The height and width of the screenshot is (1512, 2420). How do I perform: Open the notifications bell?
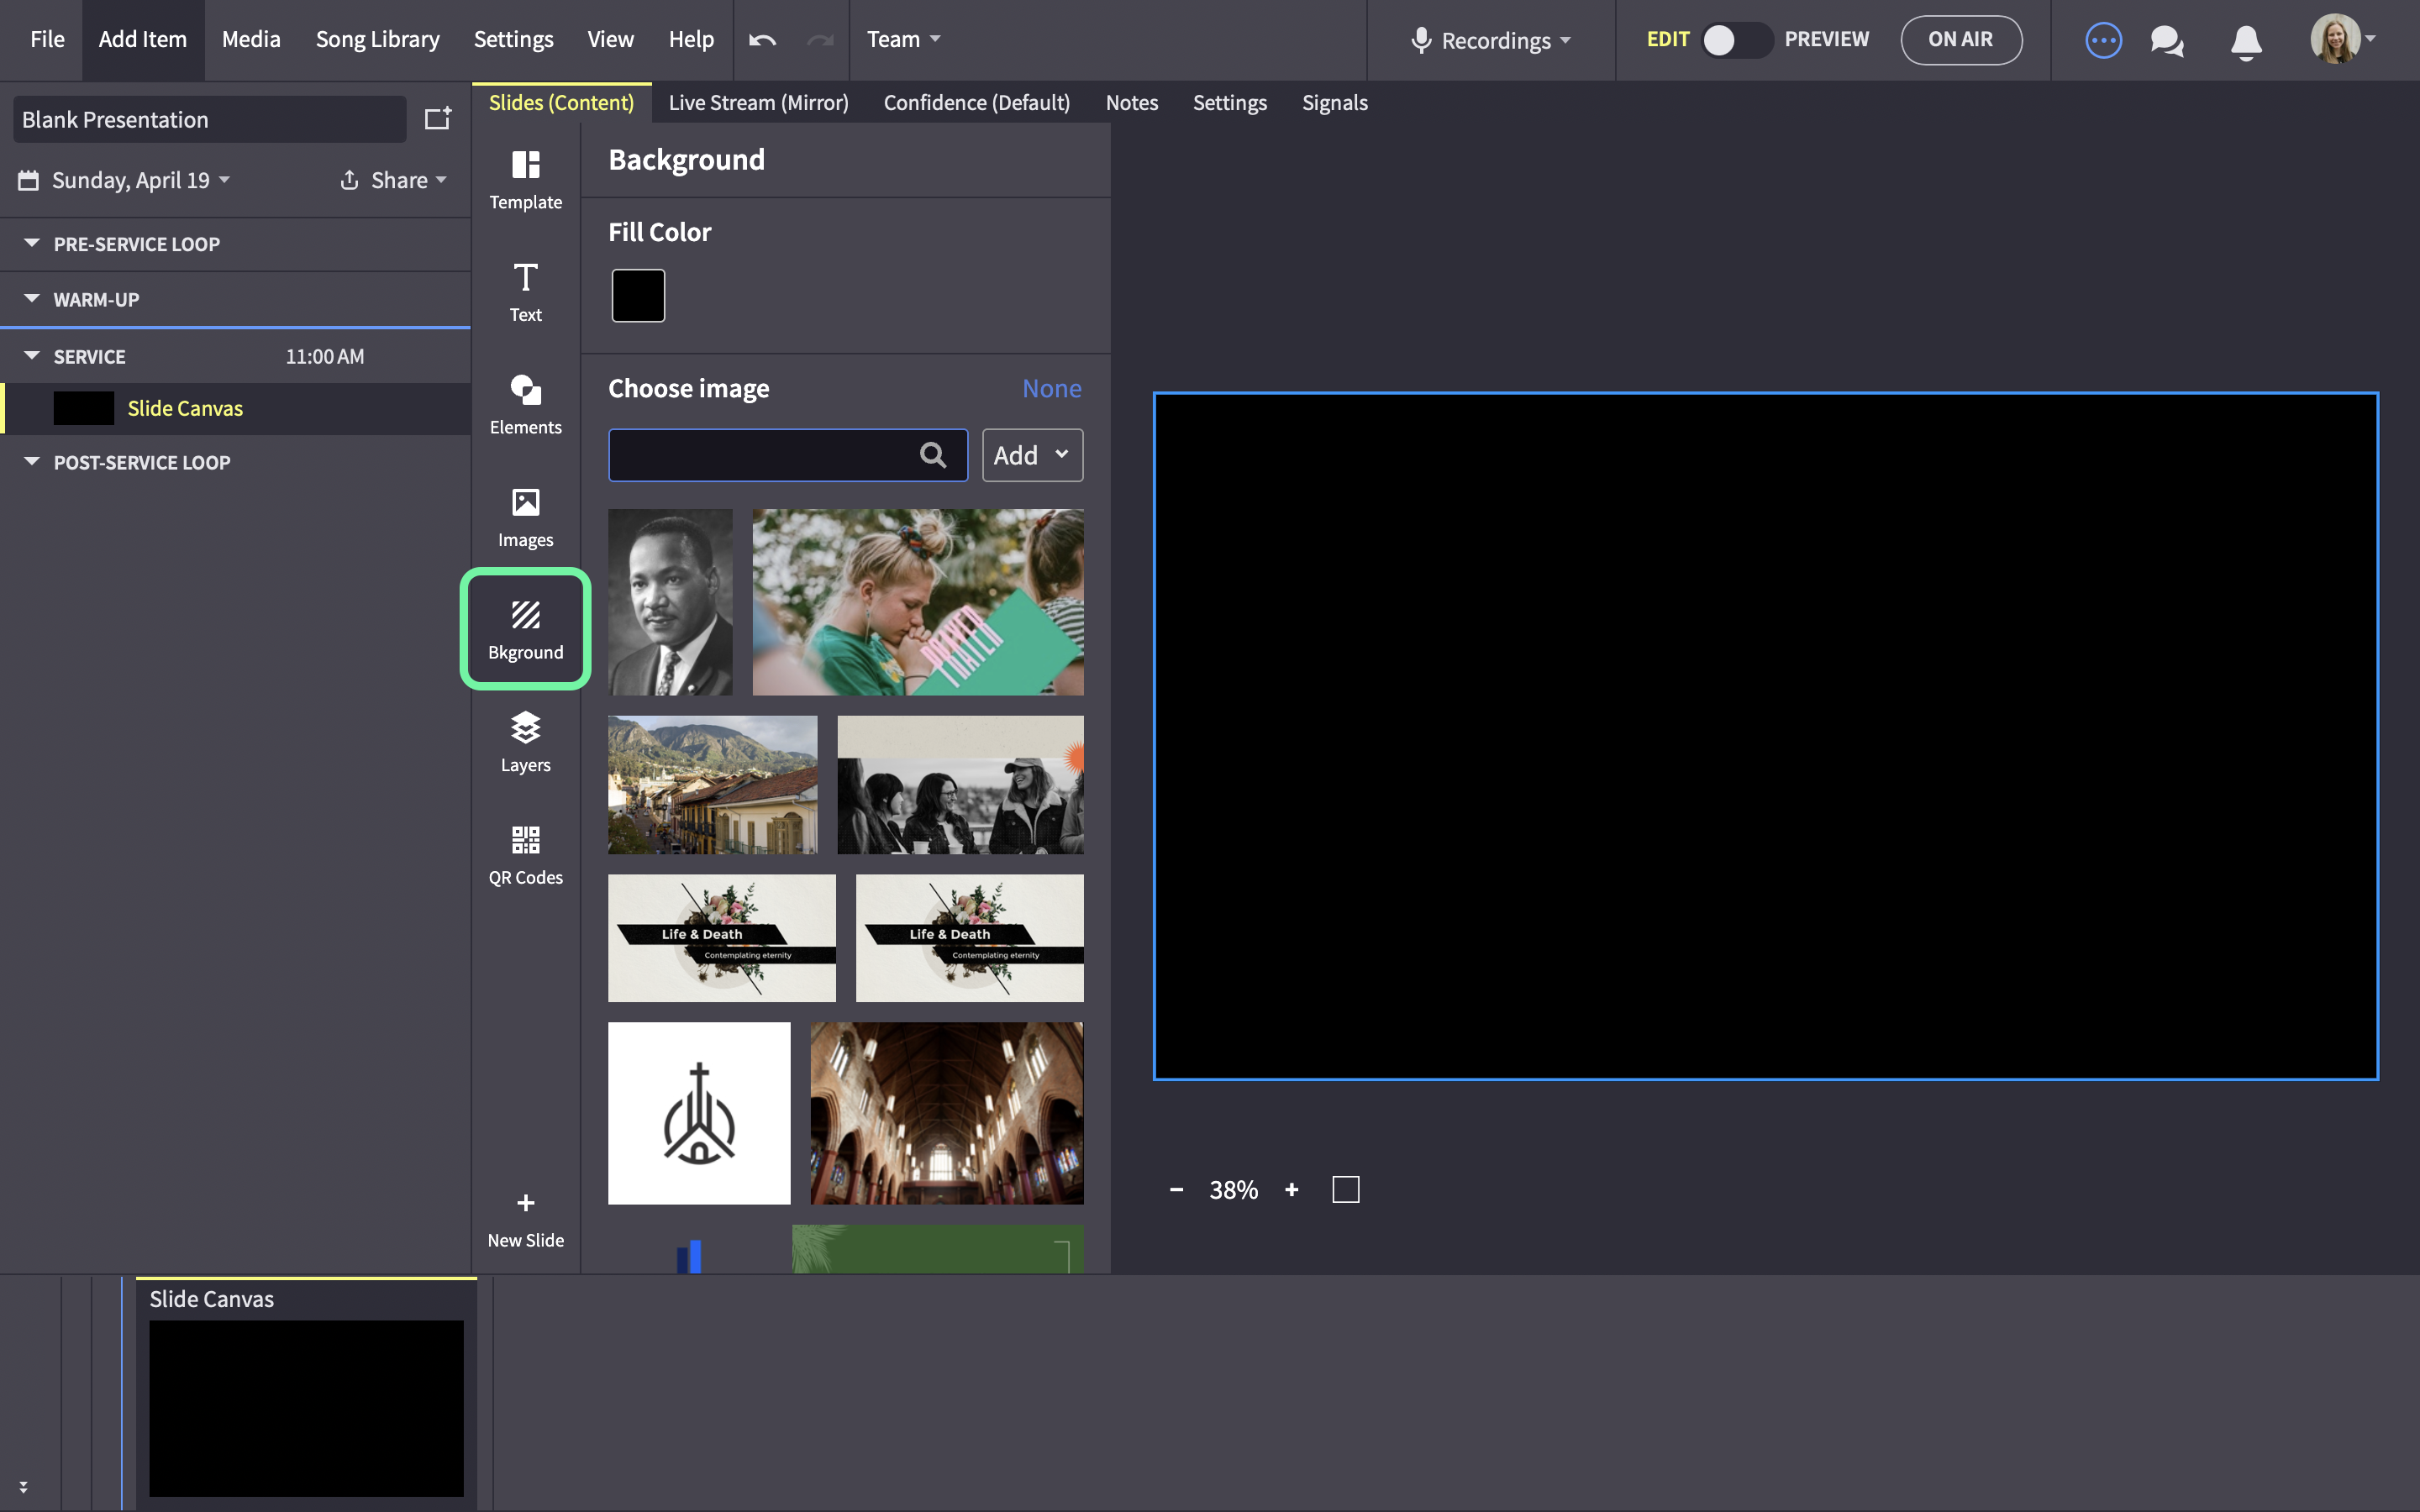pos(2246,42)
